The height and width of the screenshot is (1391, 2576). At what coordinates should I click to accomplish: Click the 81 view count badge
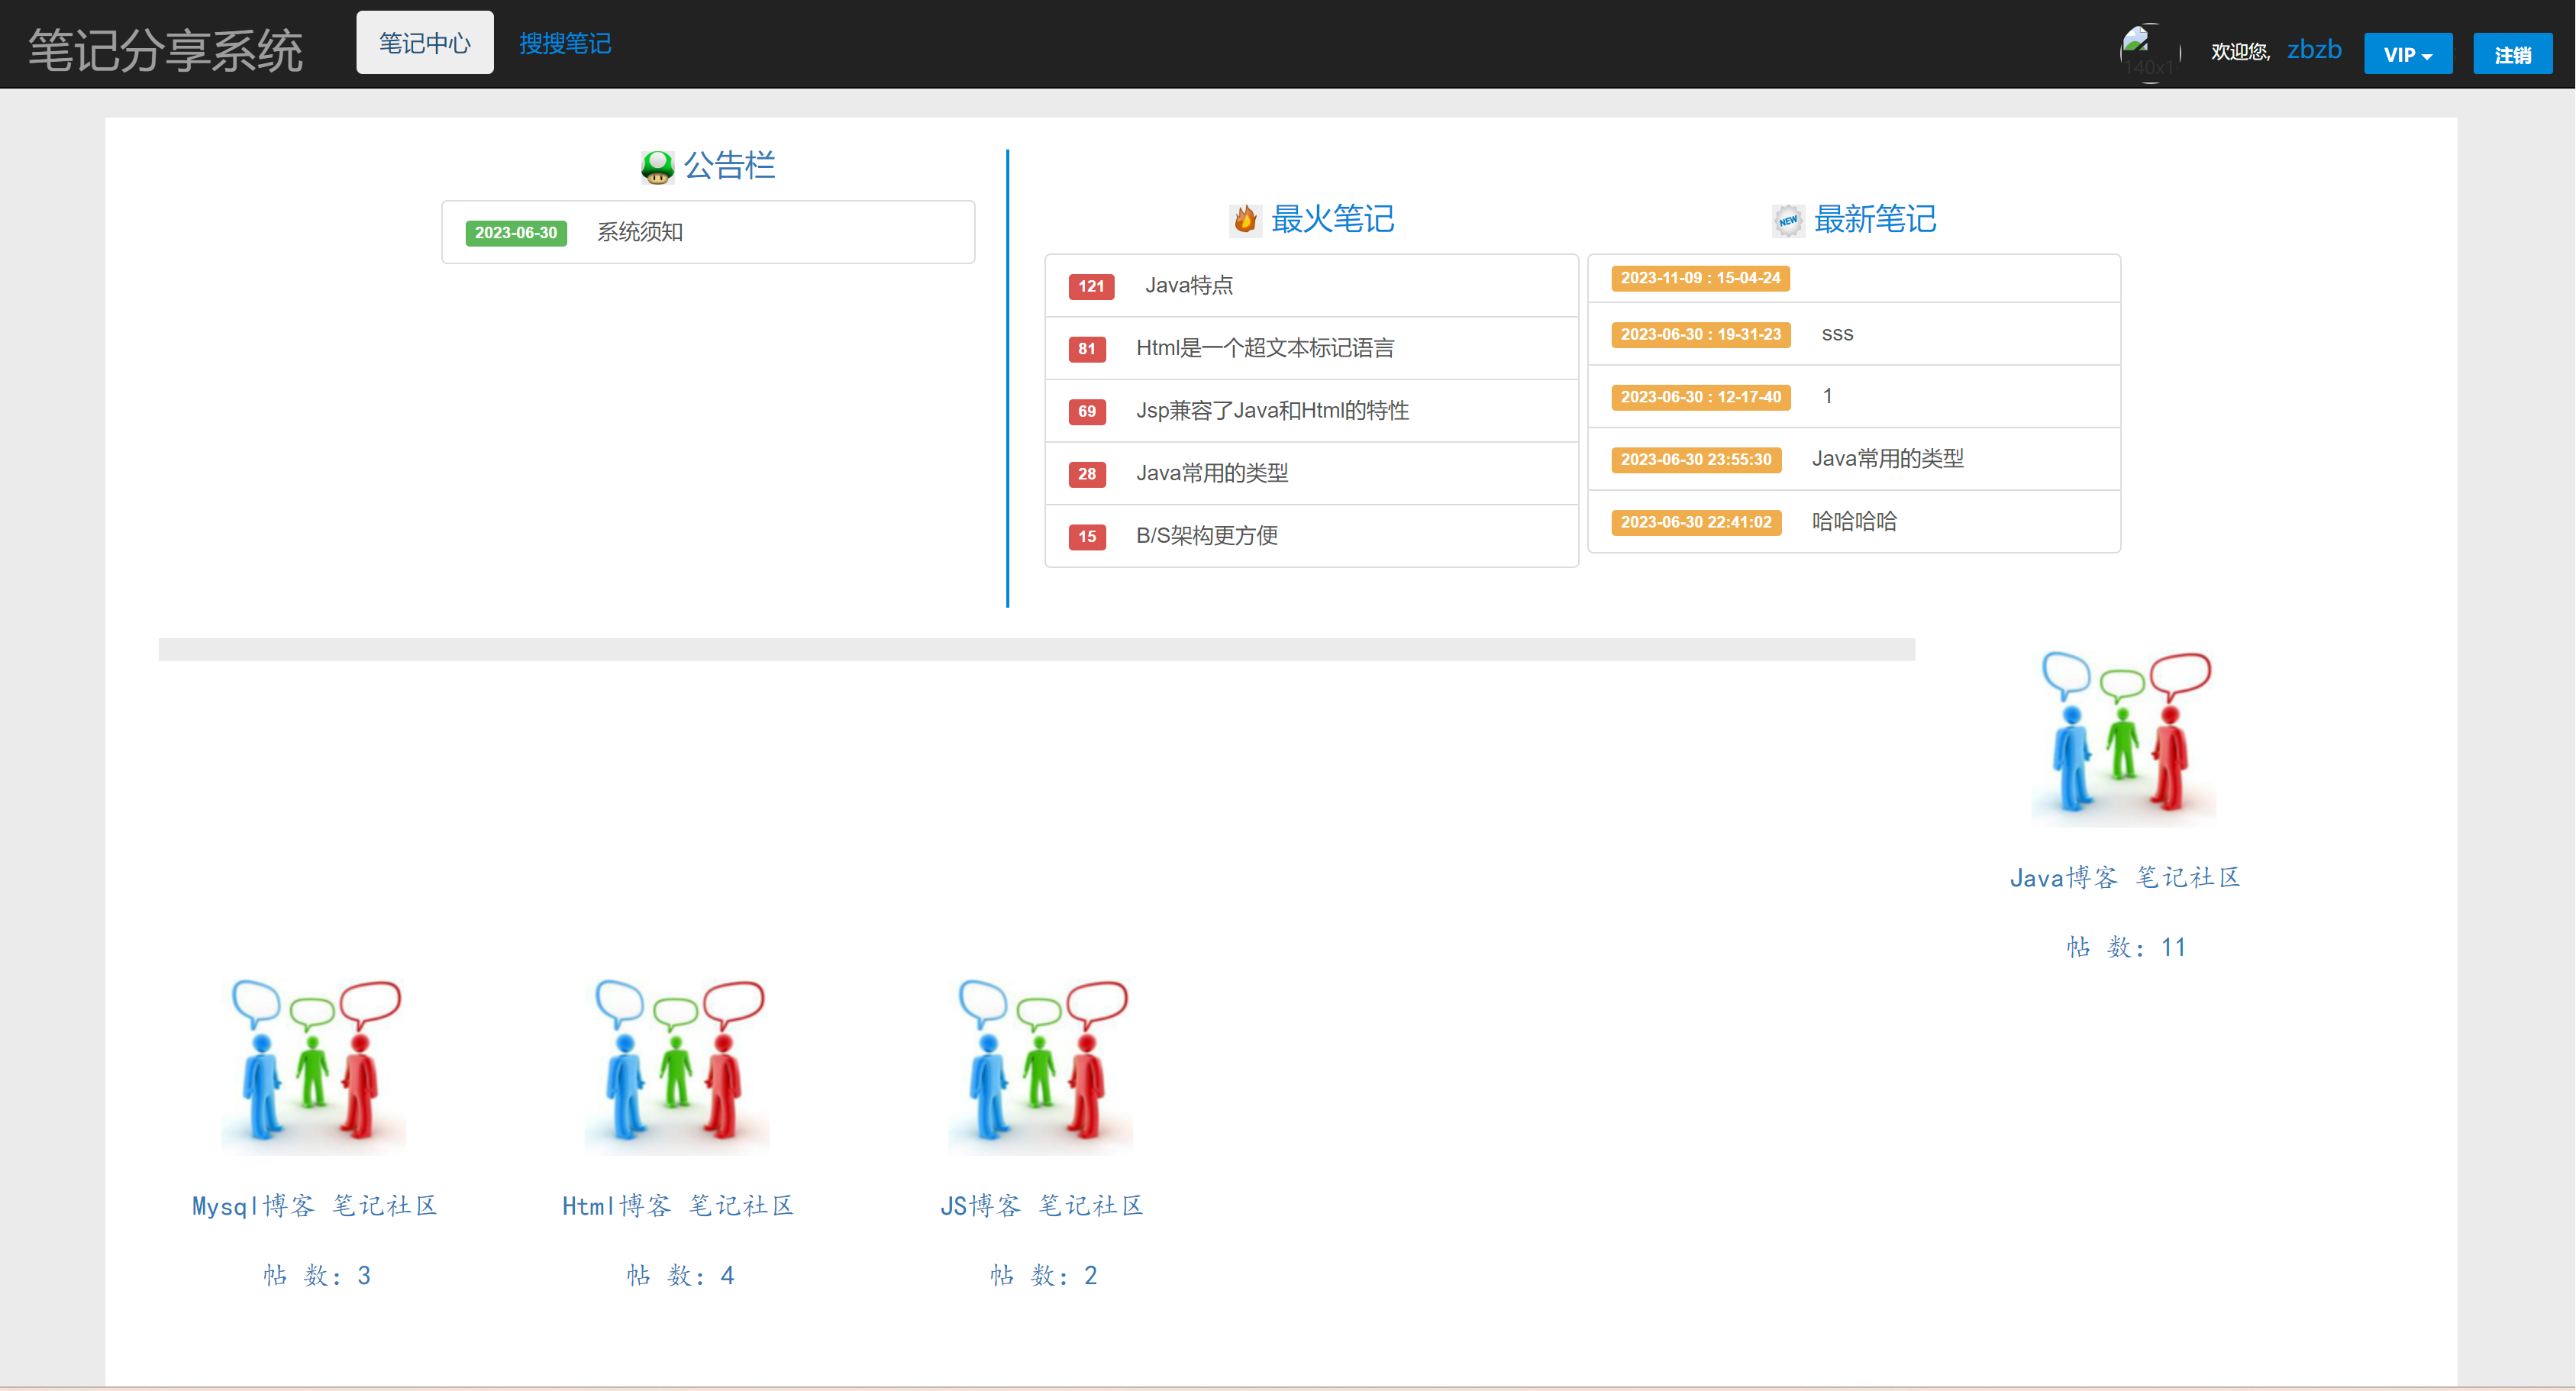click(x=1087, y=349)
